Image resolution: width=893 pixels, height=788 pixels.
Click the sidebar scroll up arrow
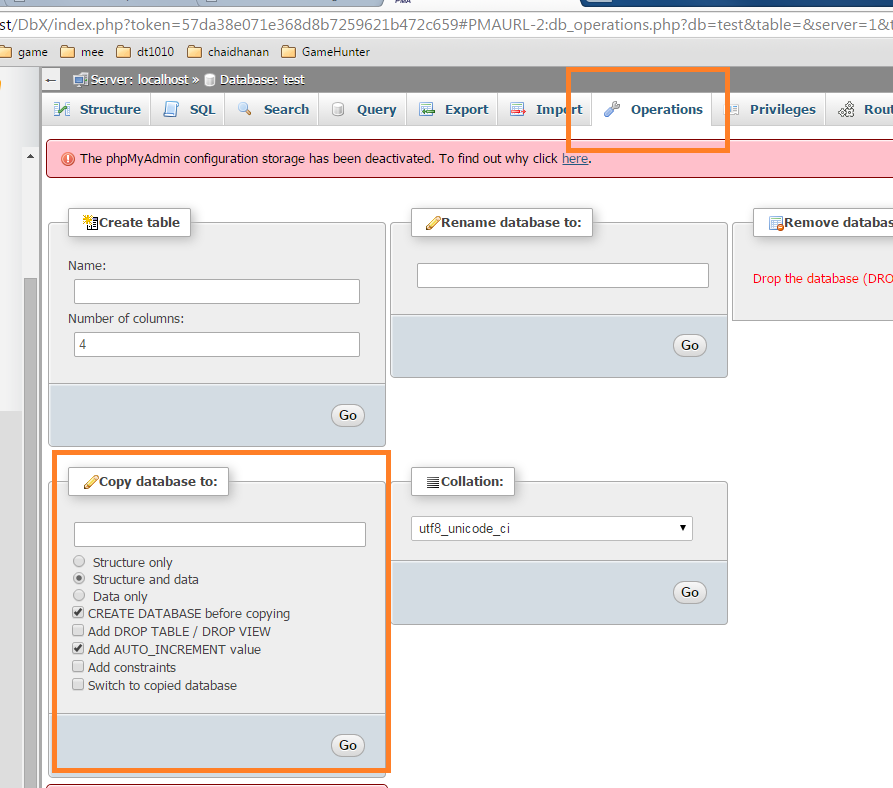click(30, 157)
